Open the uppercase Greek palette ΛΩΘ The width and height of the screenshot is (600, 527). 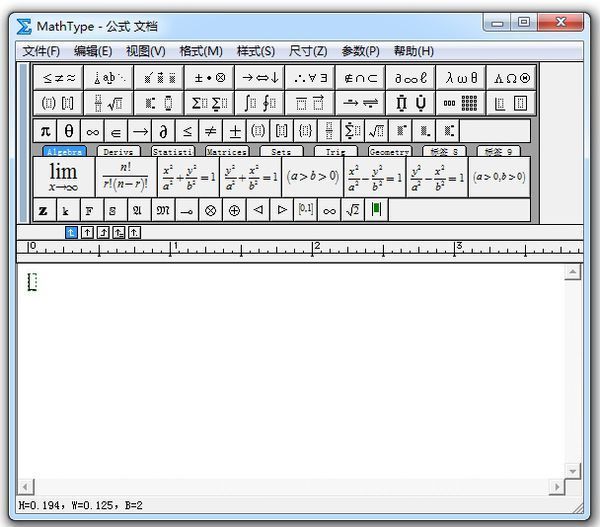[512, 78]
